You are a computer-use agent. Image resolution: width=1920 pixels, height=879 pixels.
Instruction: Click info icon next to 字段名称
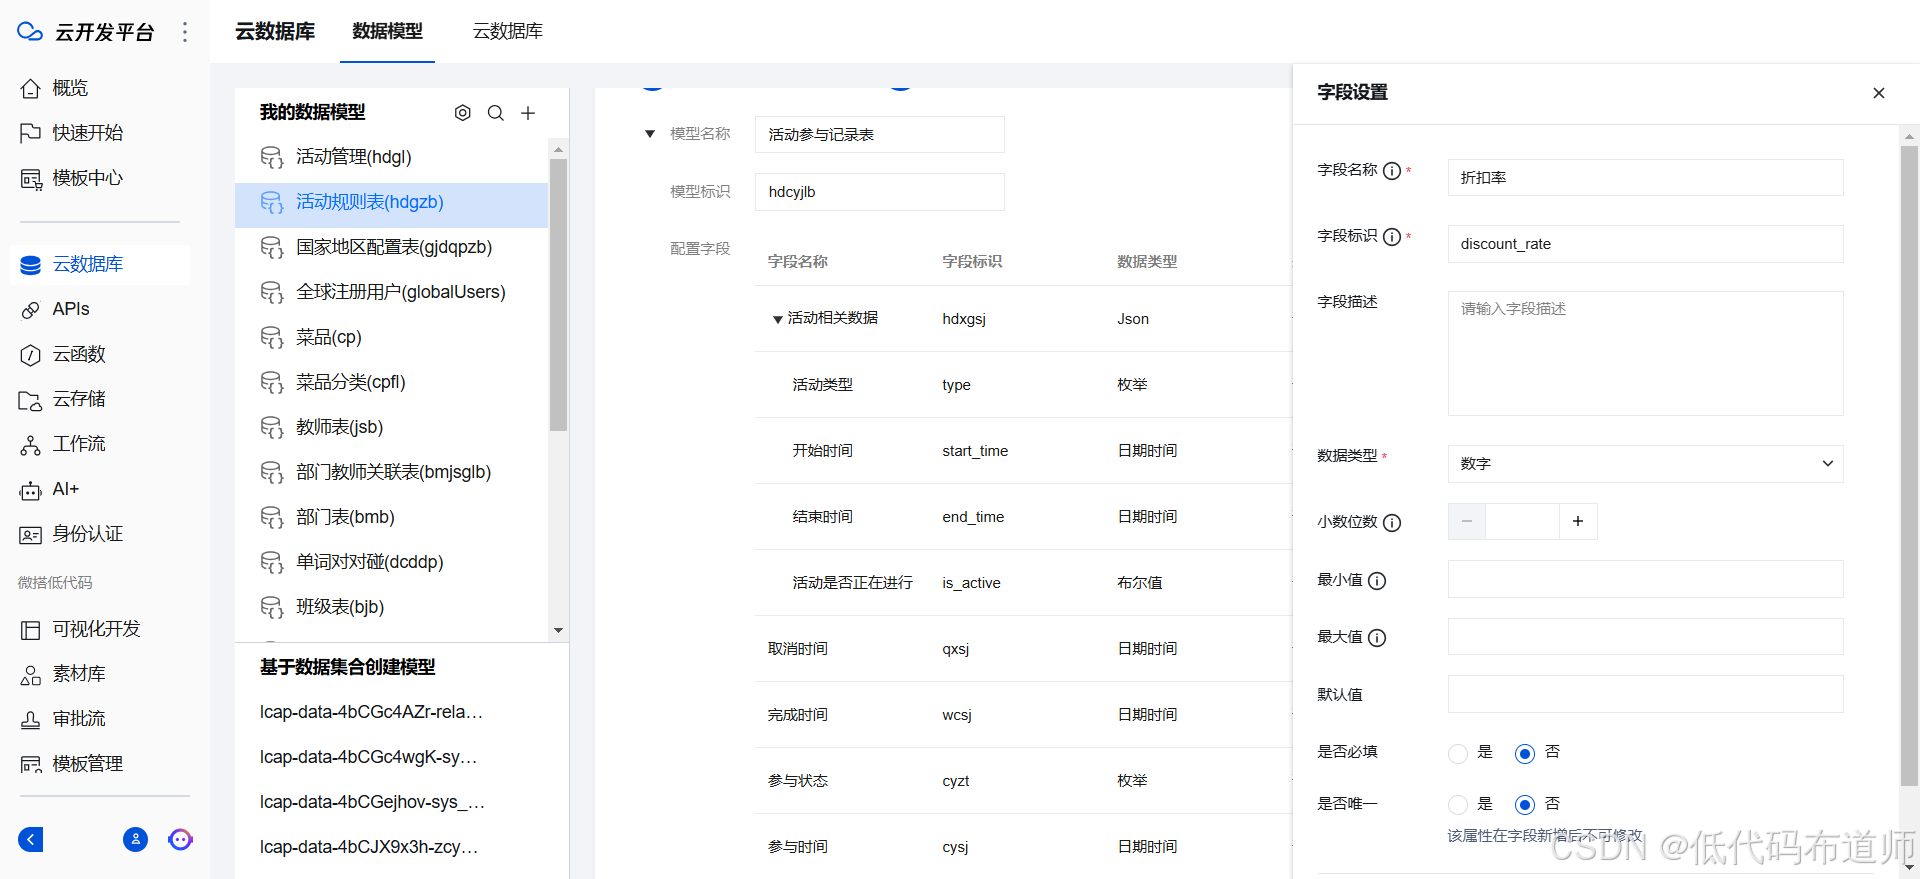coord(1391,171)
